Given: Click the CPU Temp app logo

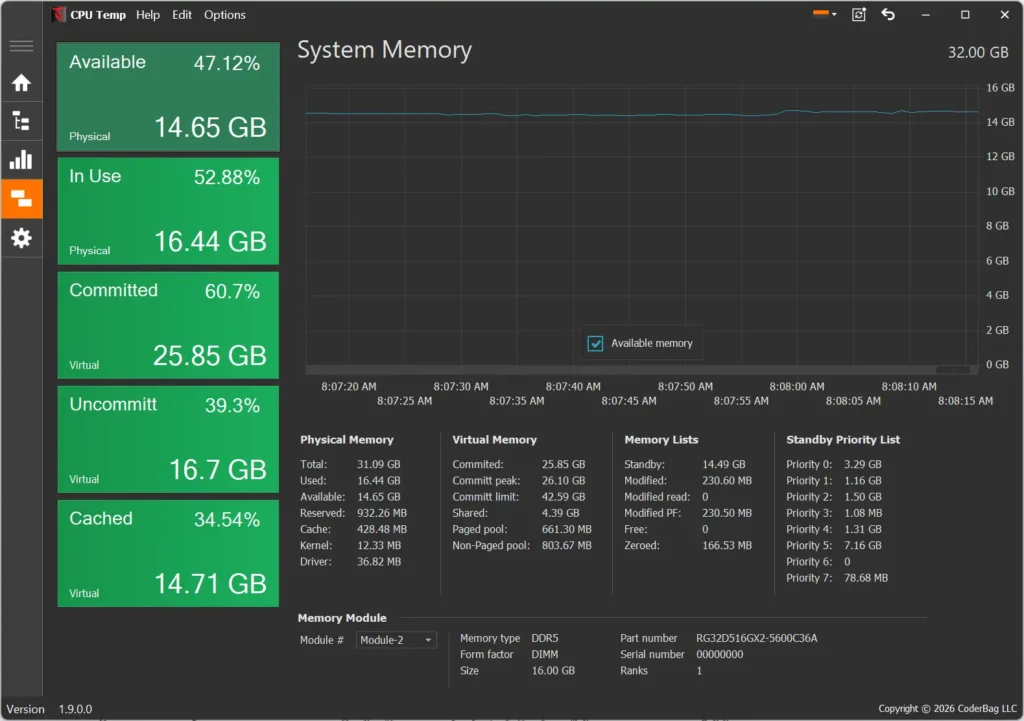Looking at the screenshot, I should [x=59, y=14].
